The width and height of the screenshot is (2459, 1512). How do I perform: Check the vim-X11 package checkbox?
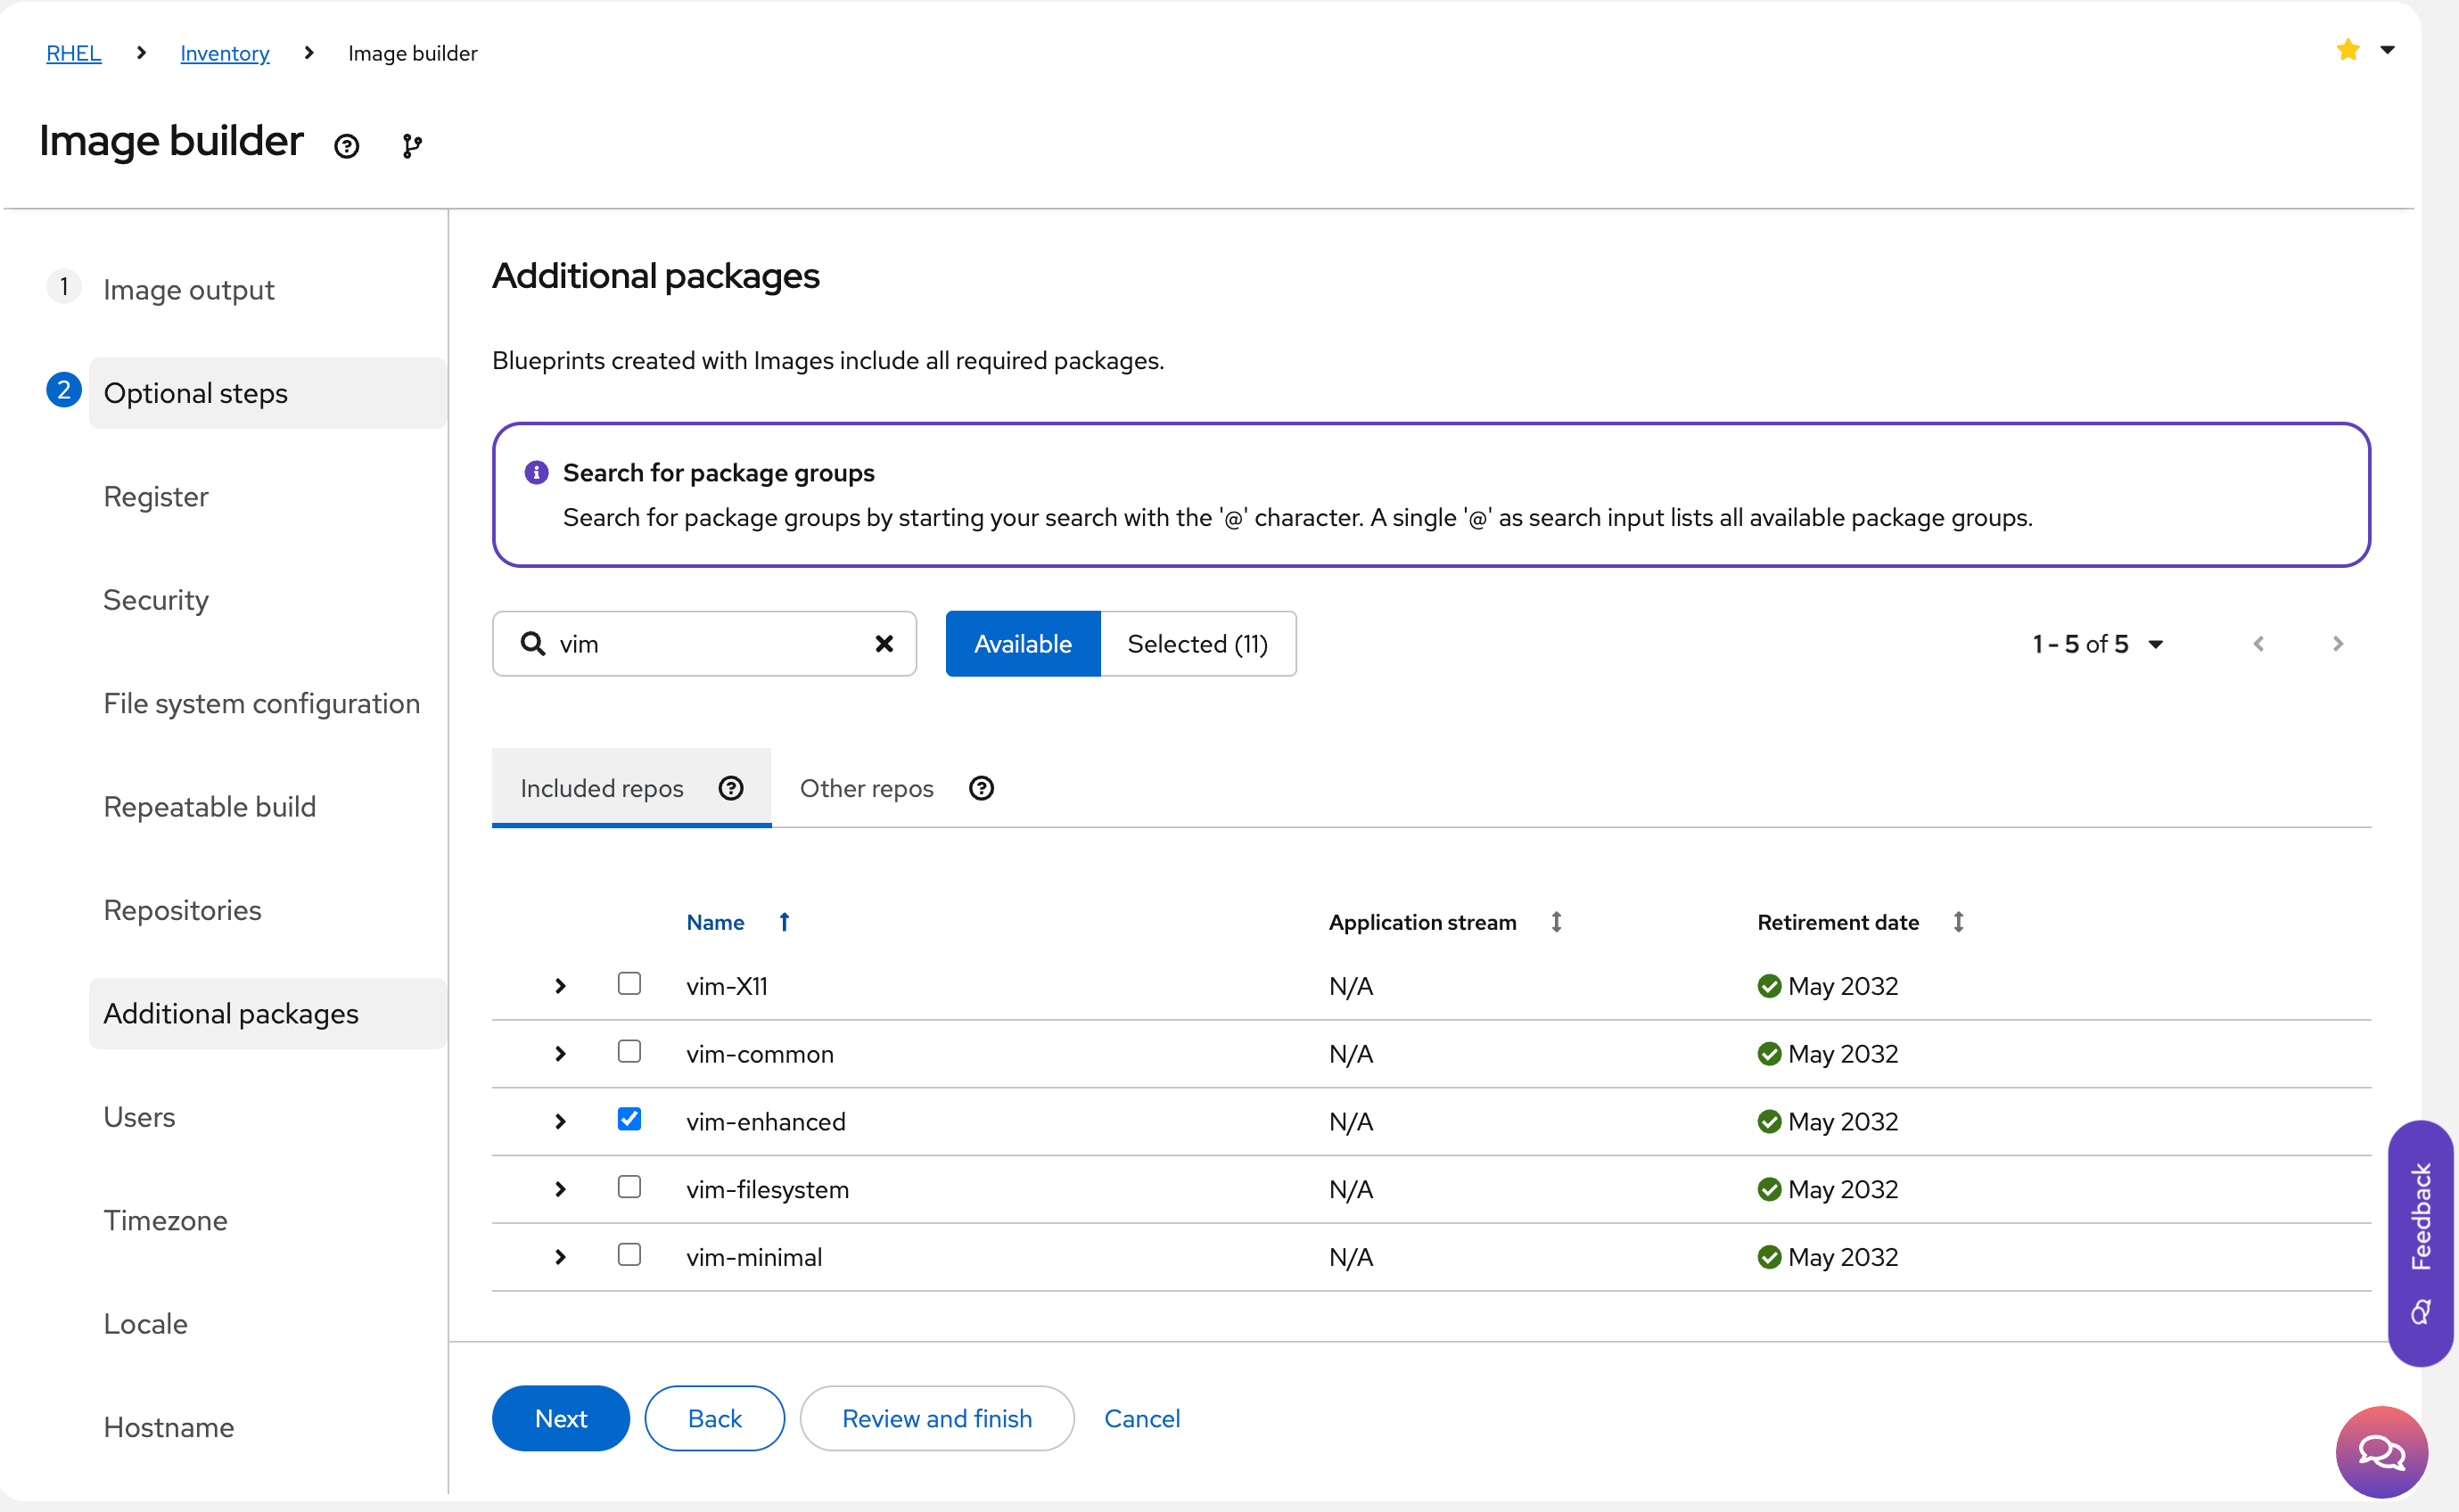pyautogui.click(x=629, y=984)
